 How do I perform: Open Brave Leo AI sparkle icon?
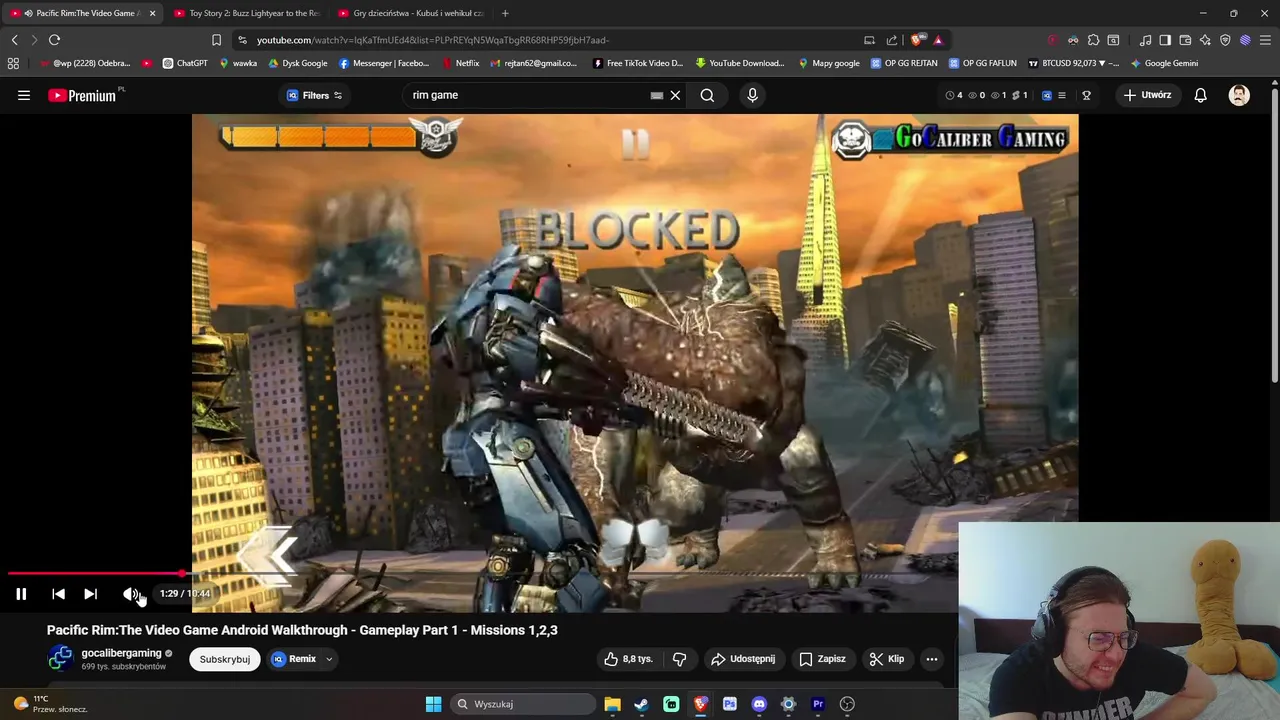click(x=1205, y=40)
